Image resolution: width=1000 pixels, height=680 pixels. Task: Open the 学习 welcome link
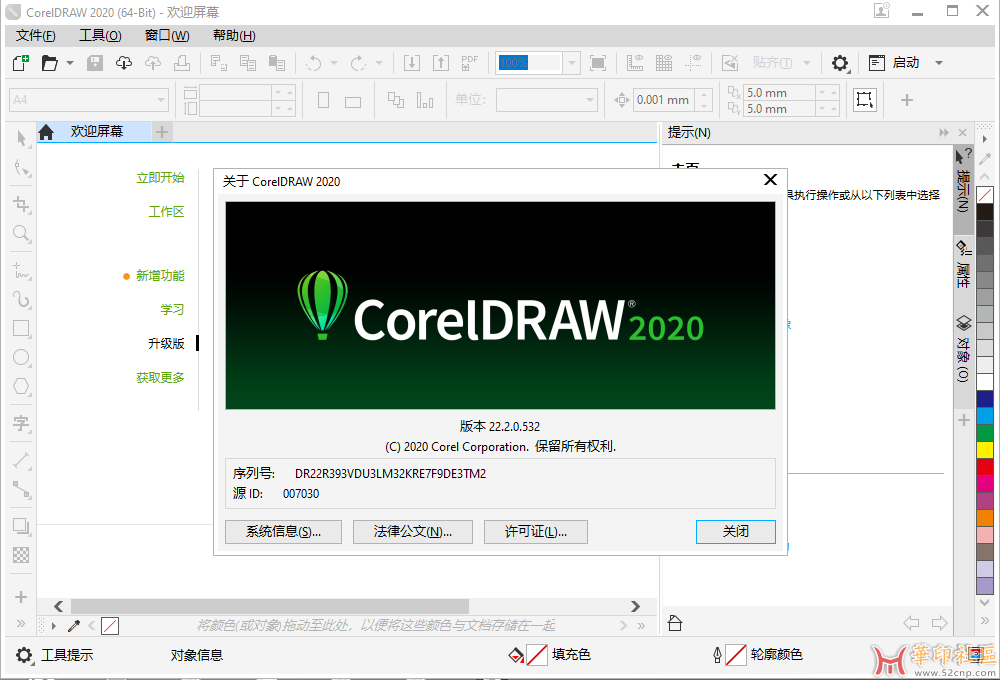[x=172, y=309]
